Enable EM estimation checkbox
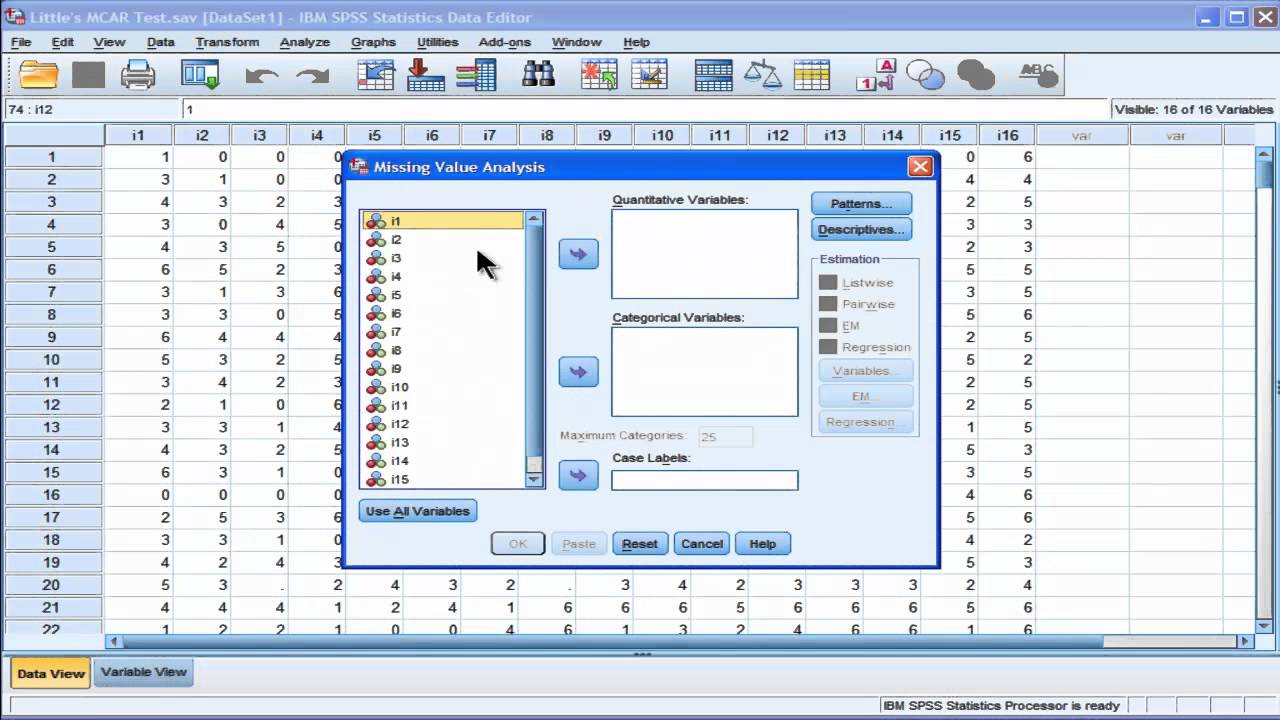The height and width of the screenshot is (720, 1280). pyautogui.click(x=828, y=326)
